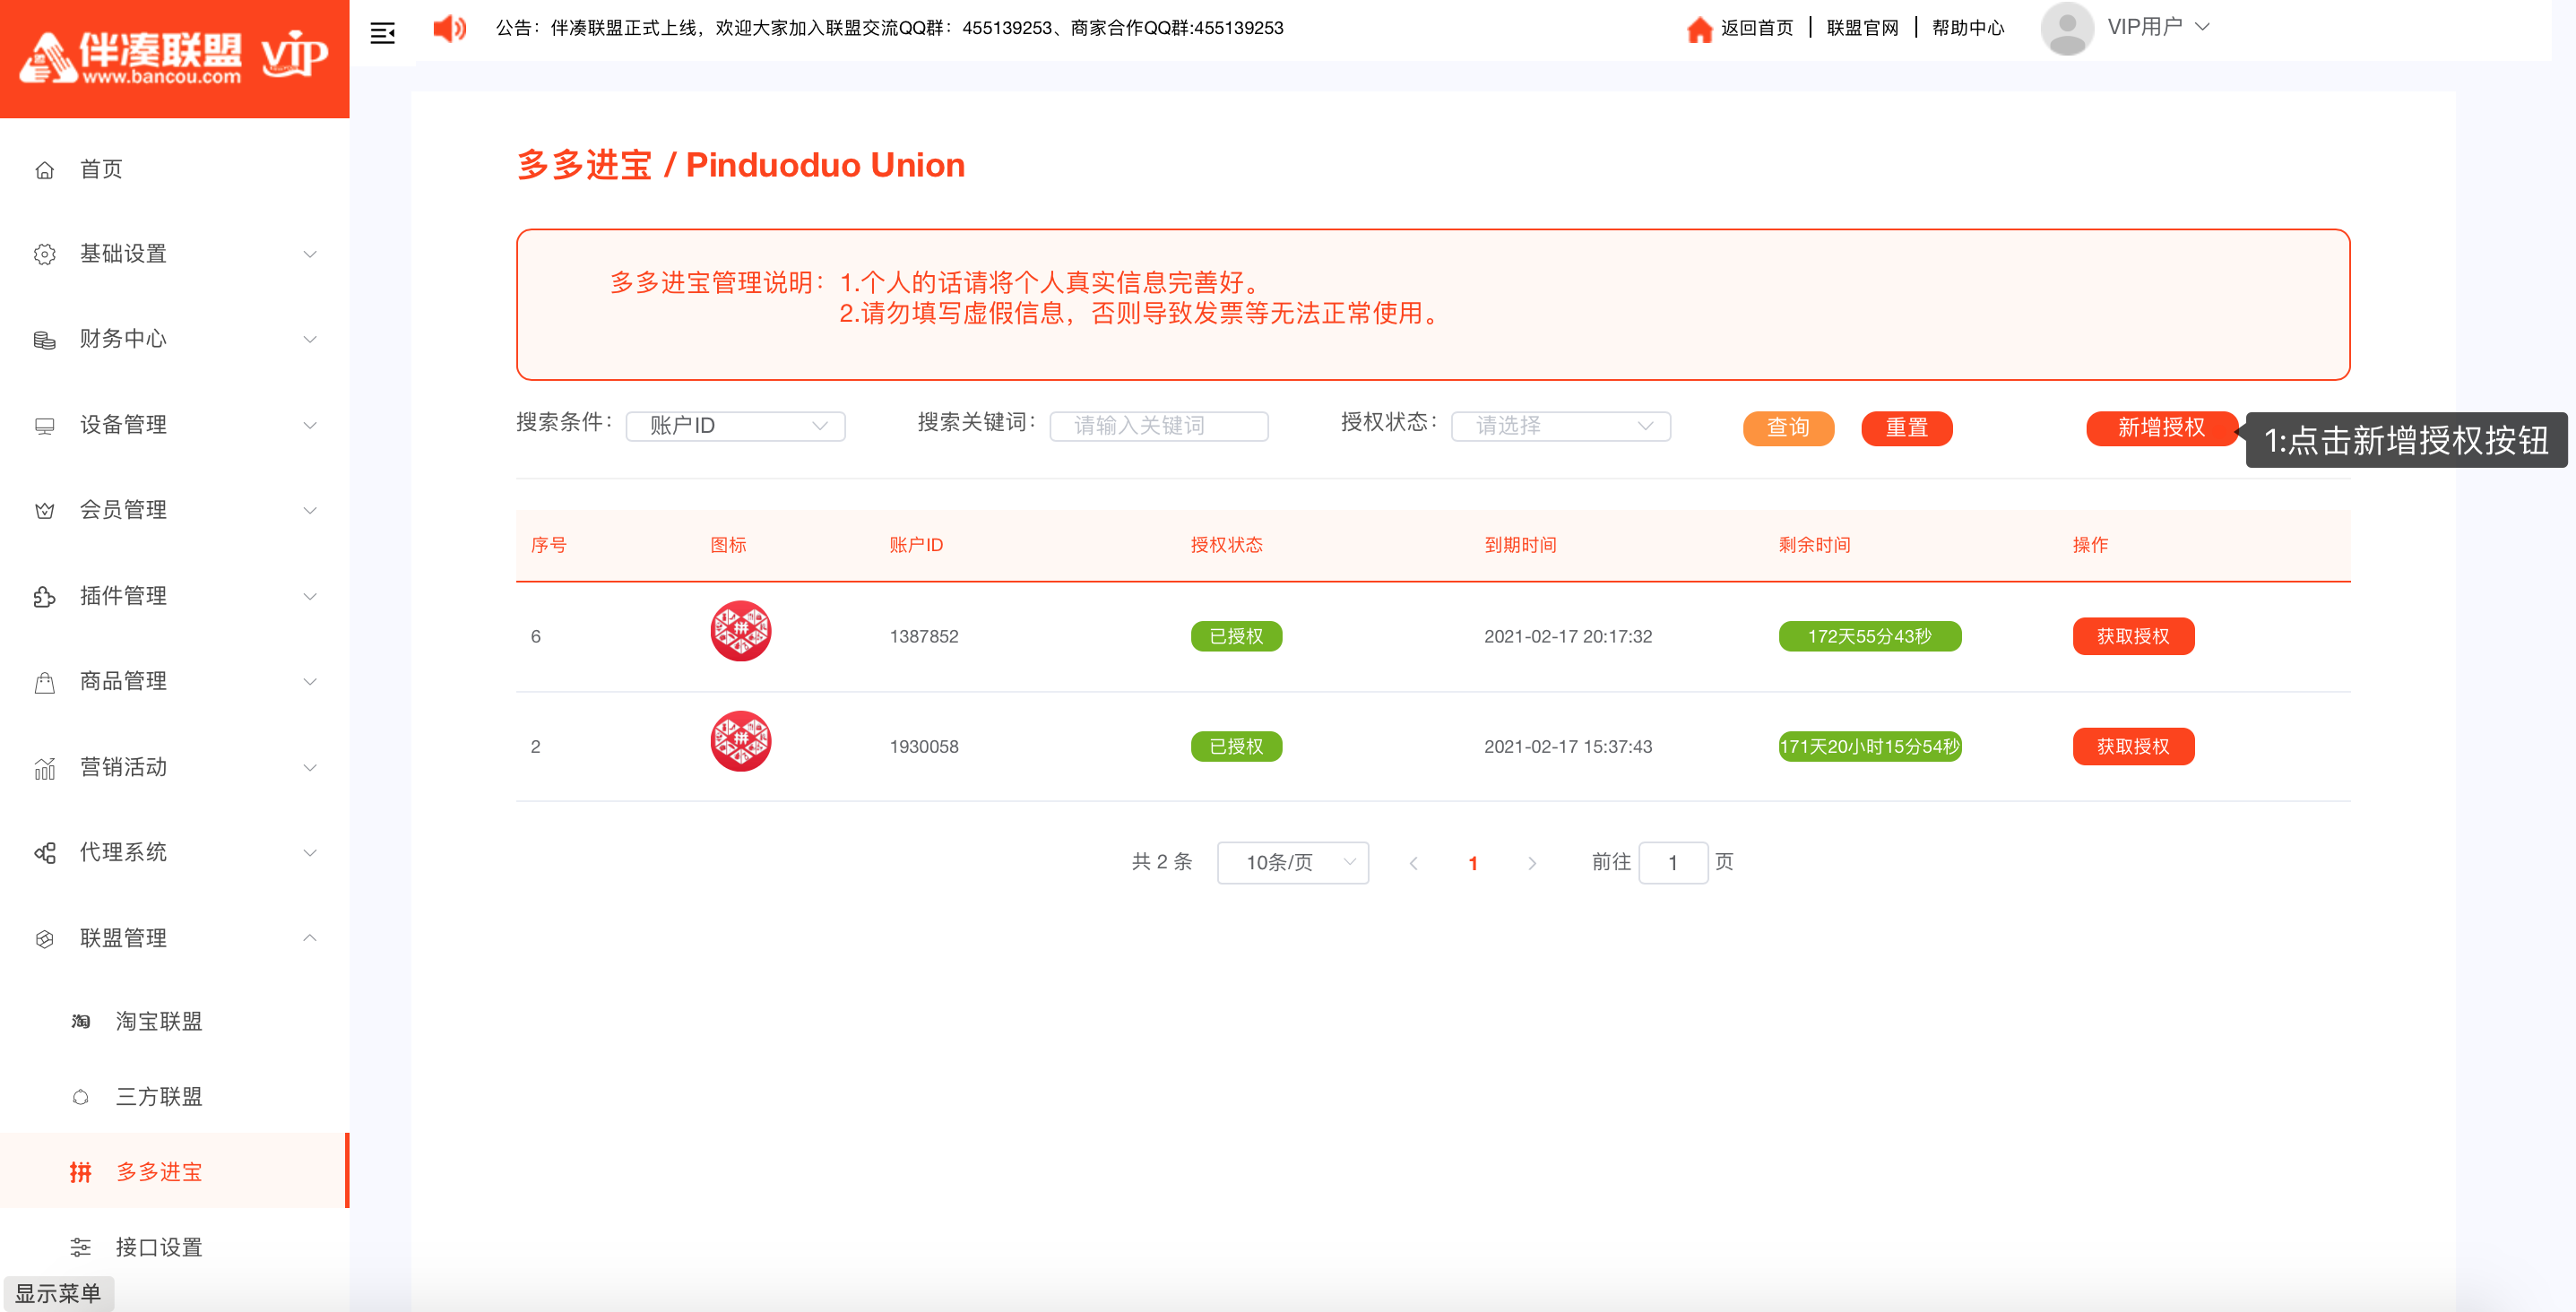Screen dimensions: 2576x1312
Task: Expand the 基础设置 menu chevron
Action: [x=310, y=254]
